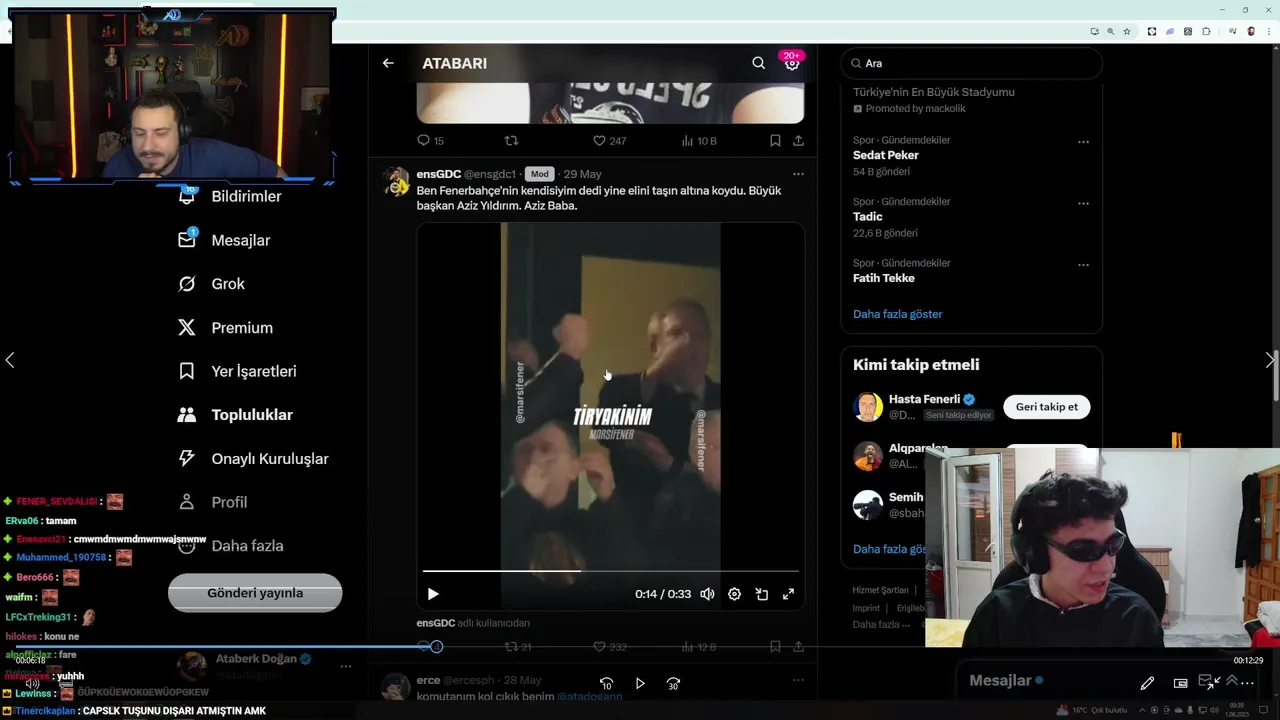Viewport: 1280px width, 720px height.
Task: Toggle captions in the media player
Action: click(65, 684)
